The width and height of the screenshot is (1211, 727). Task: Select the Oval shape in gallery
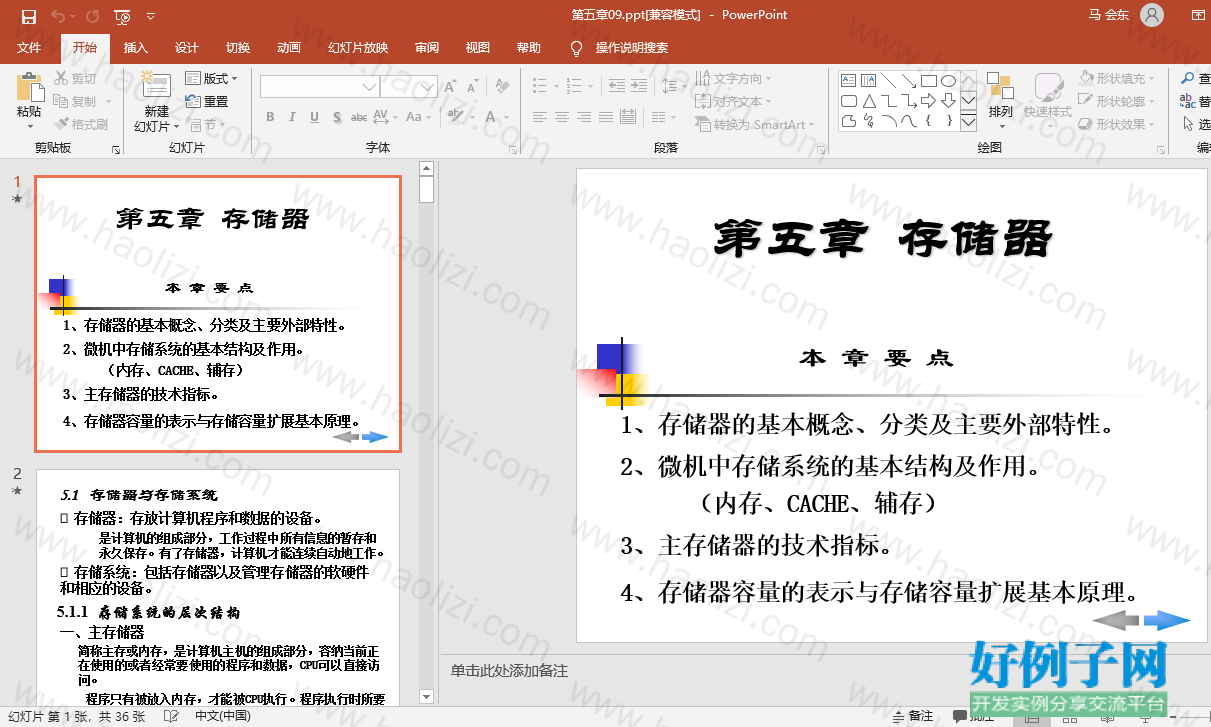[948, 81]
